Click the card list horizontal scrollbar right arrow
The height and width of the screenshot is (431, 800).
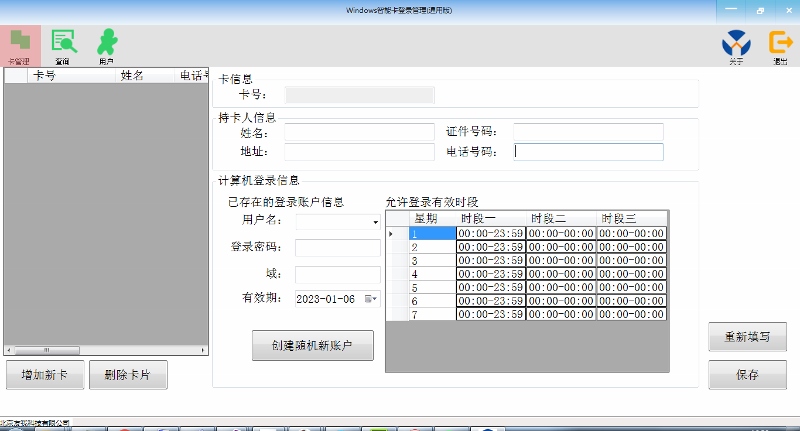click(x=203, y=350)
